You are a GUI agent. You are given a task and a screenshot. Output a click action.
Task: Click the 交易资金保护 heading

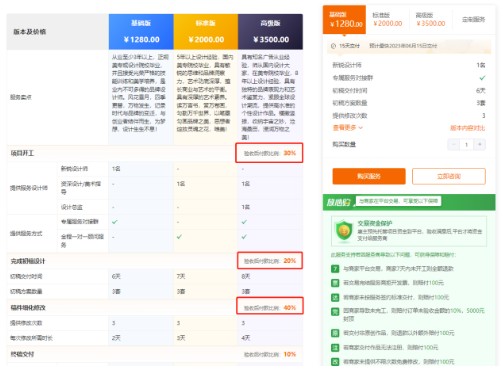(375, 223)
